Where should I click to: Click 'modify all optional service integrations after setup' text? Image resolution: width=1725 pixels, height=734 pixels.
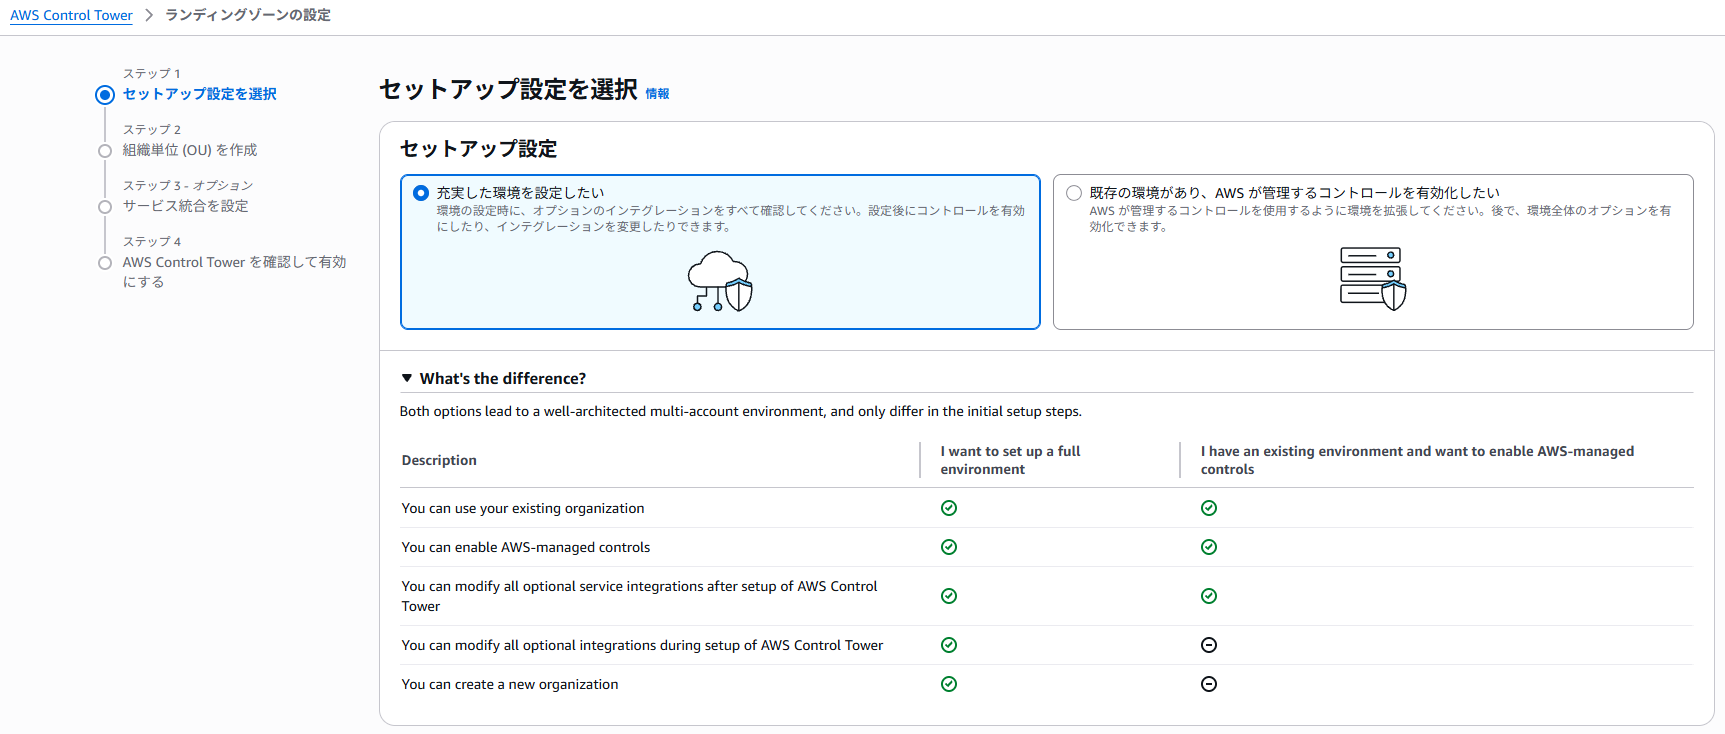(640, 596)
